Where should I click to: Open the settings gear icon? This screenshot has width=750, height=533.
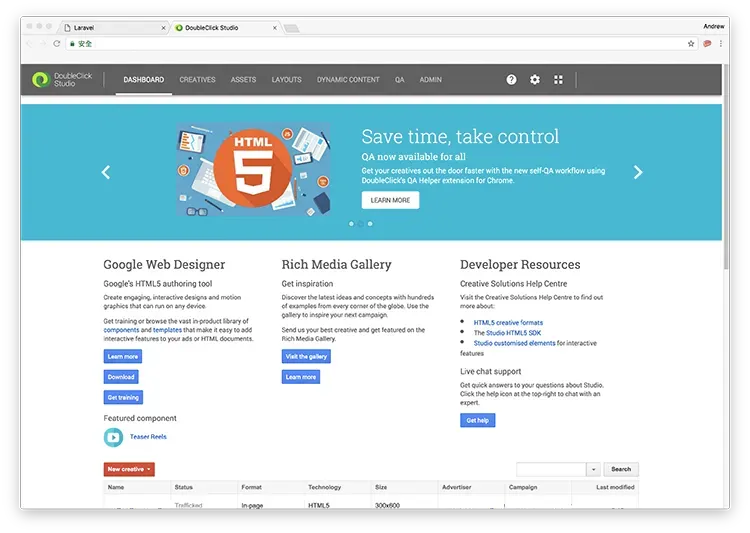click(535, 80)
